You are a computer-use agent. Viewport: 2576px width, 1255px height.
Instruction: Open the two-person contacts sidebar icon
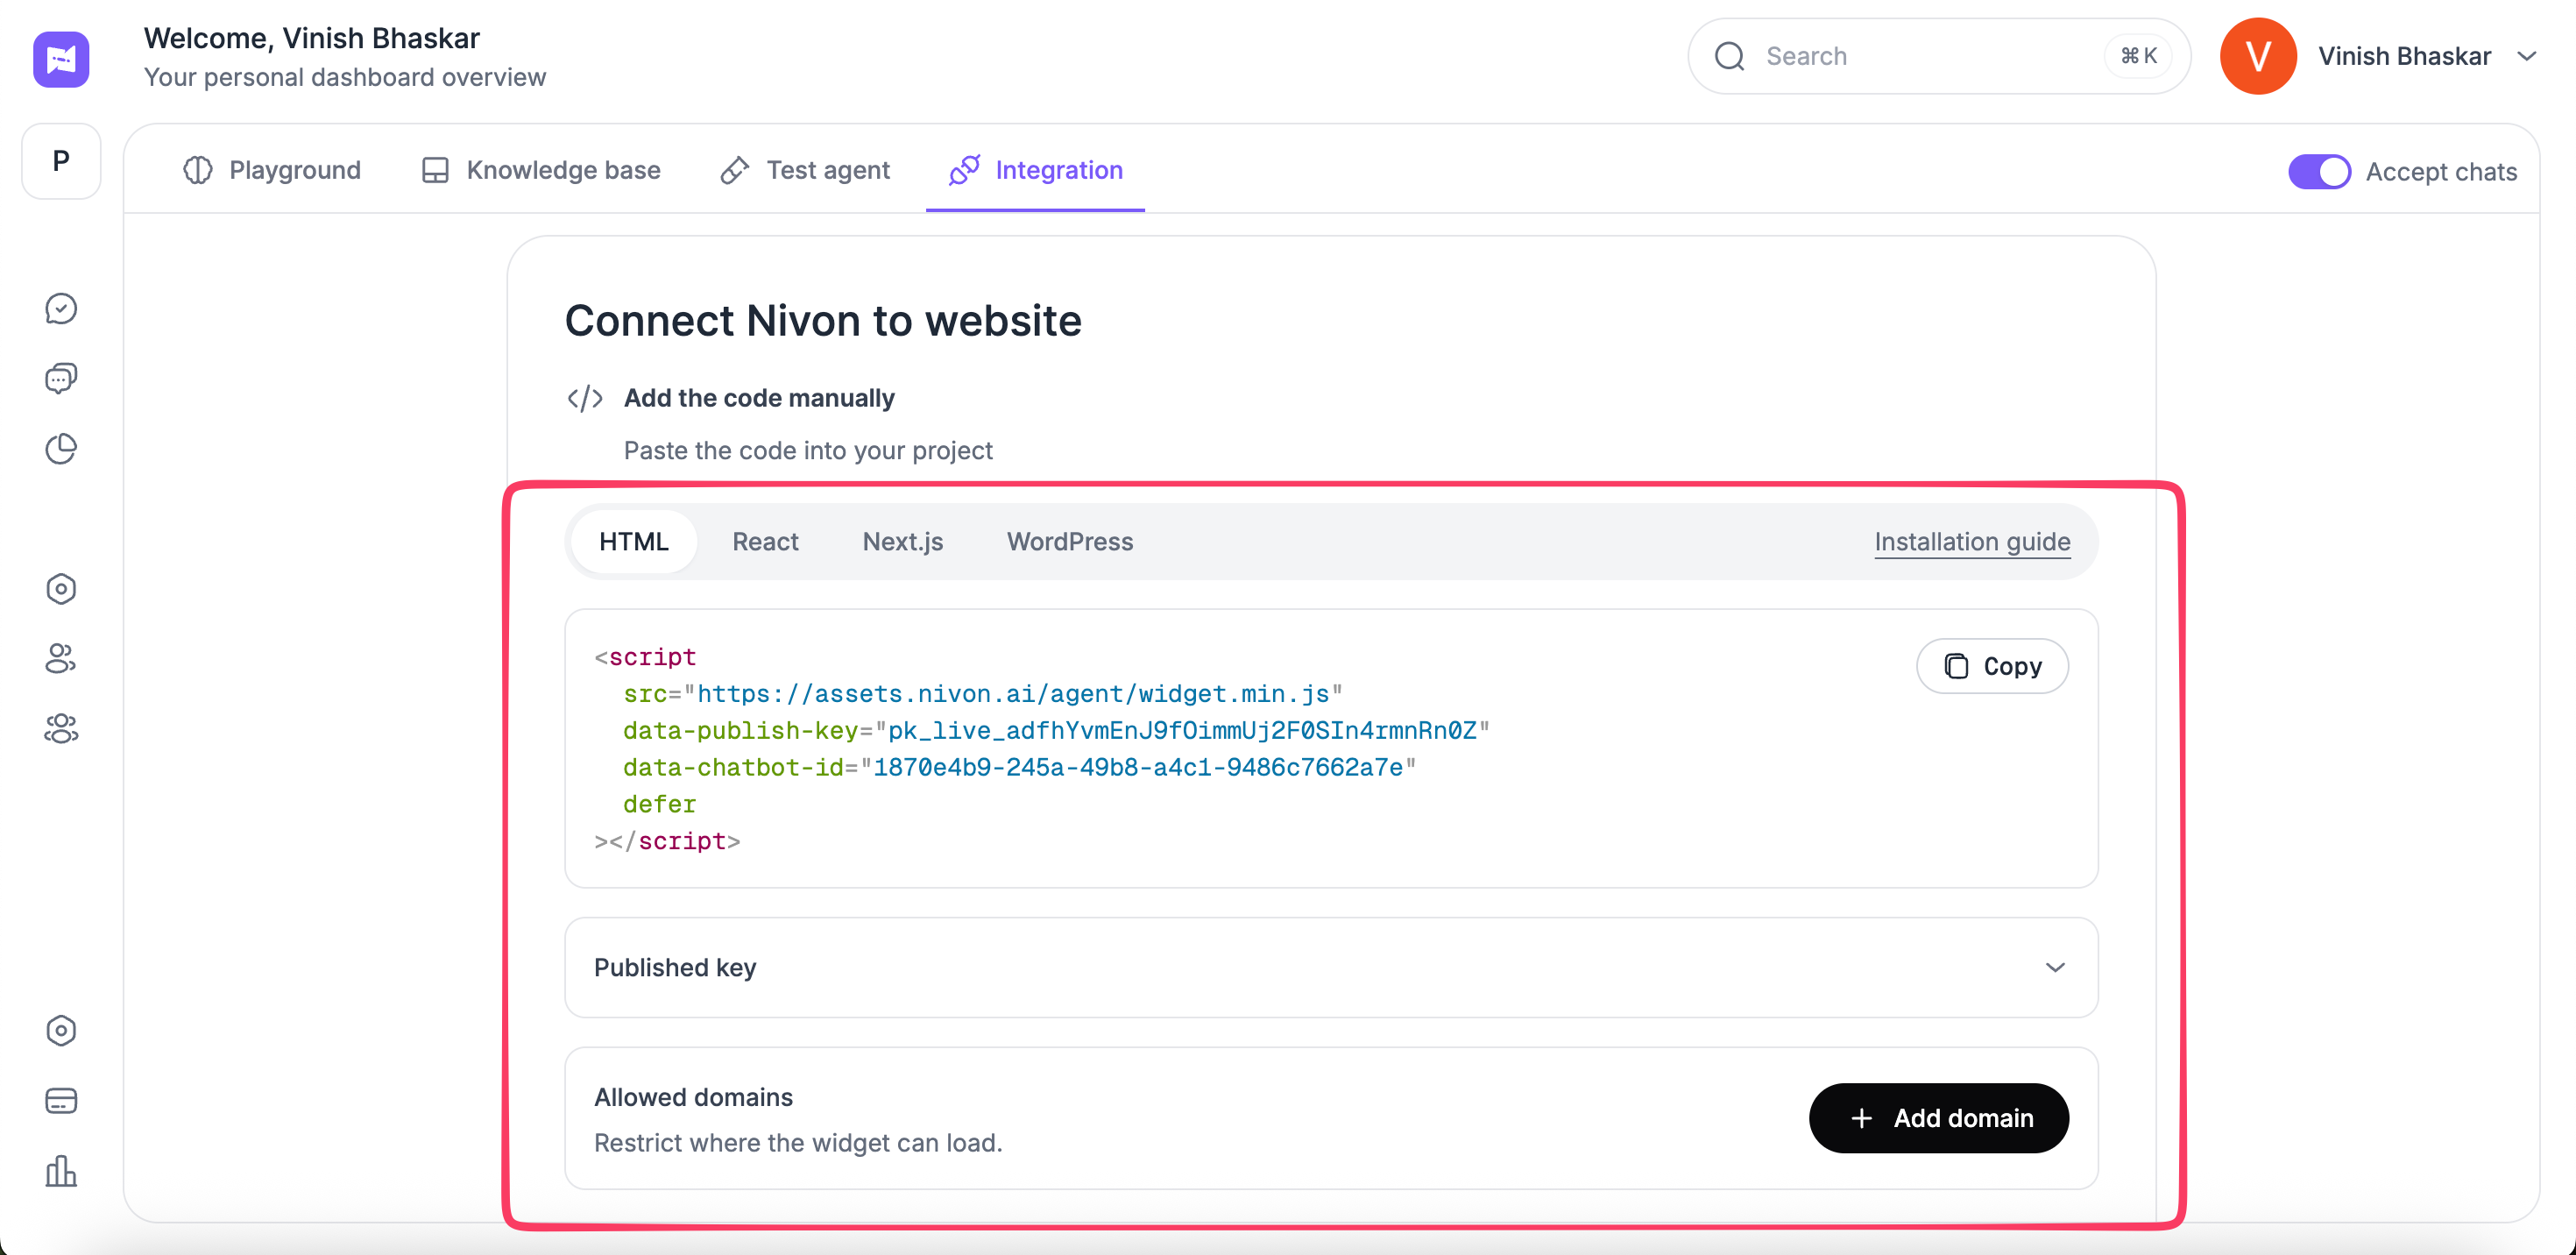tap(61, 659)
